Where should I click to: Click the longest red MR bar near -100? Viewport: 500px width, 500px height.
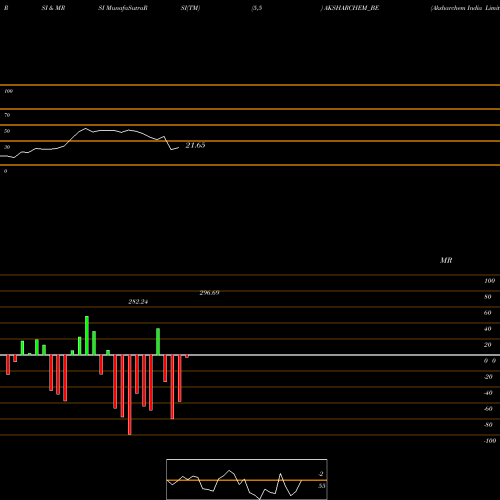pyautogui.click(x=130, y=395)
